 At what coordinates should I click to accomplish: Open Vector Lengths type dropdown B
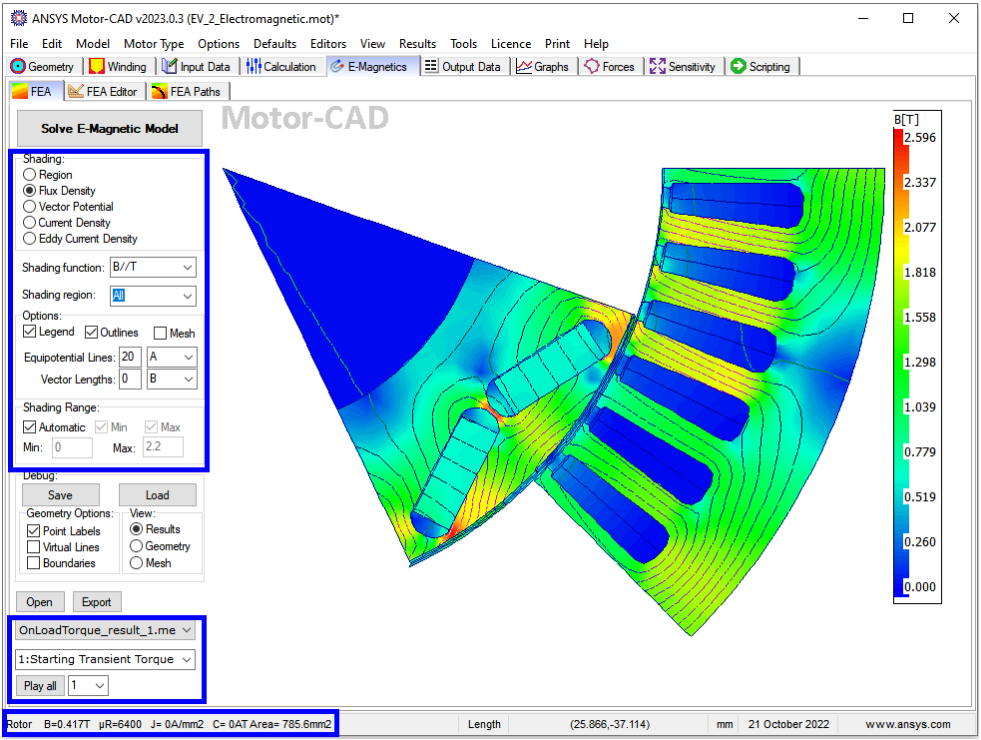coord(172,379)
